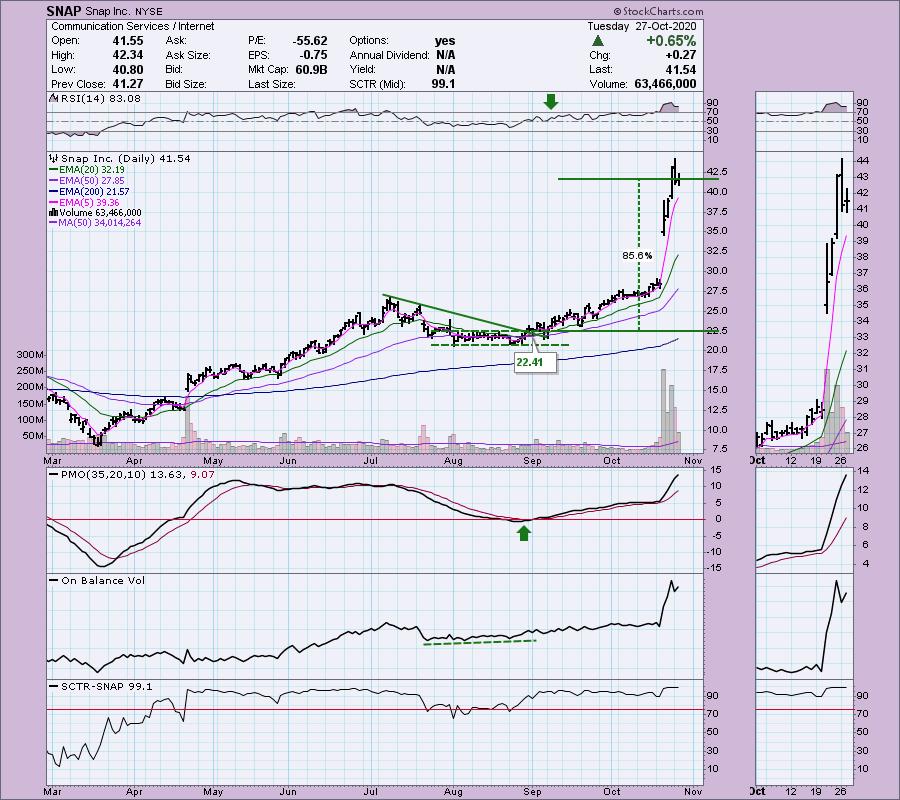Click the Chg value +0.27
The width and height of the screenshot is (900, 800).
tap(681, 55)
